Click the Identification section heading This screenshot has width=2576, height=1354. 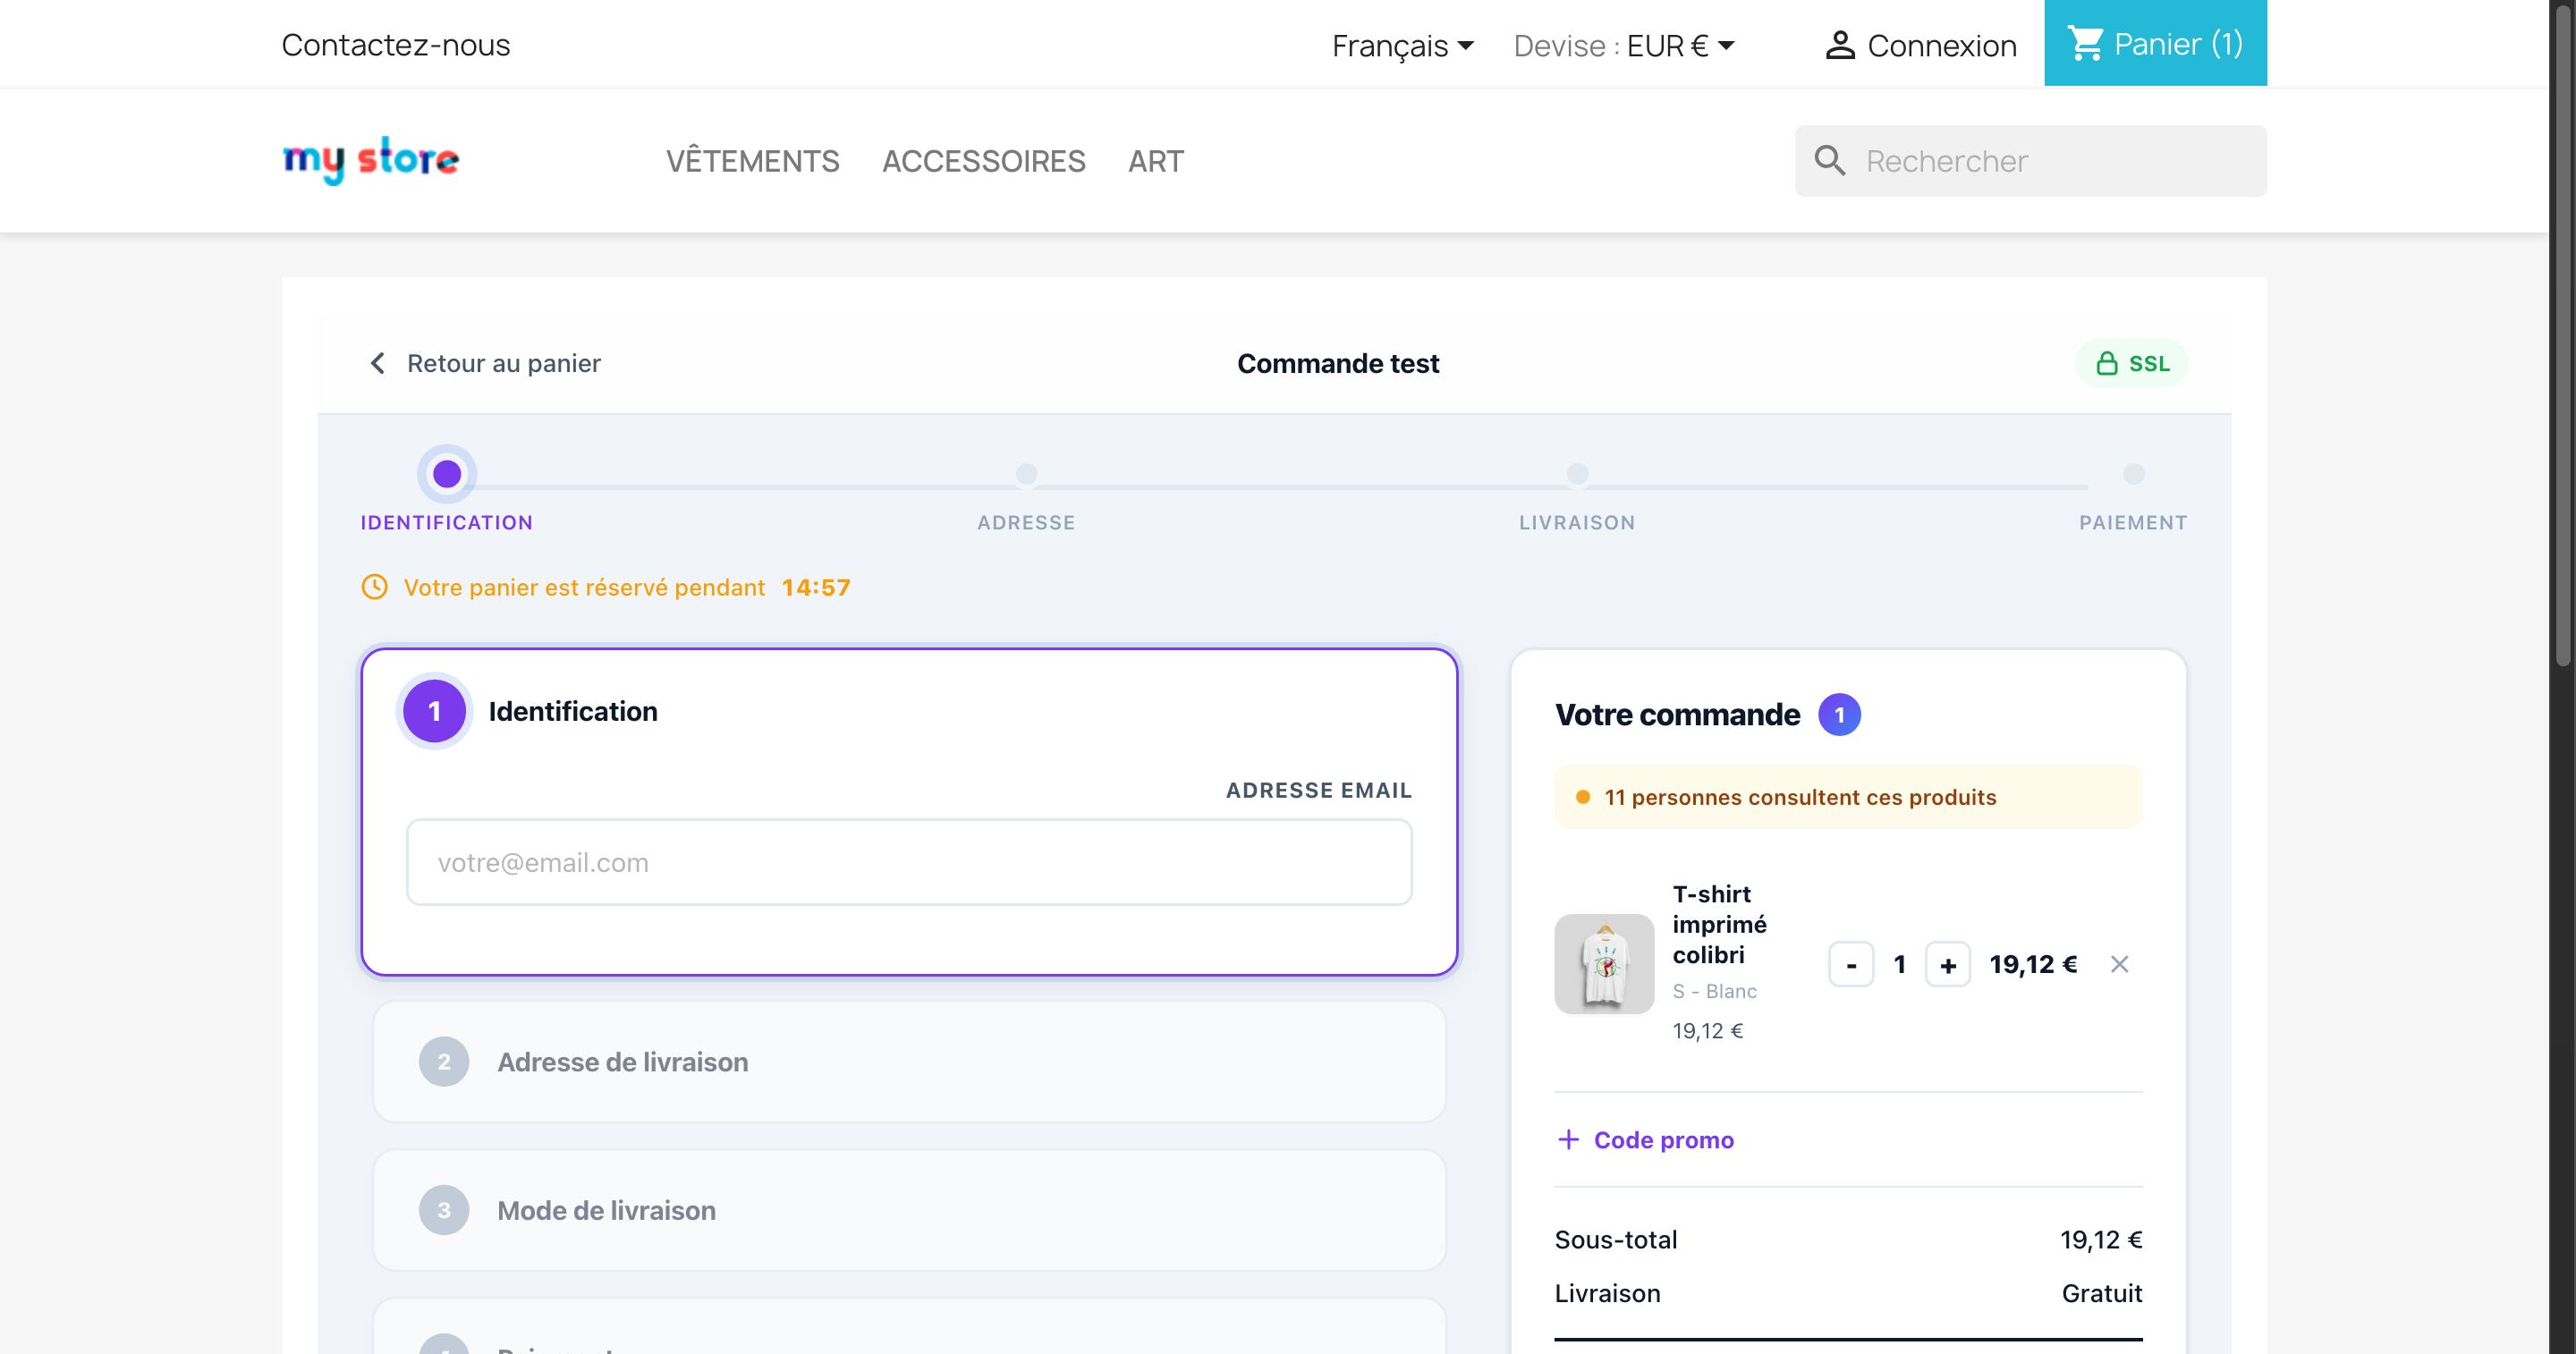[x=572, y=711]
